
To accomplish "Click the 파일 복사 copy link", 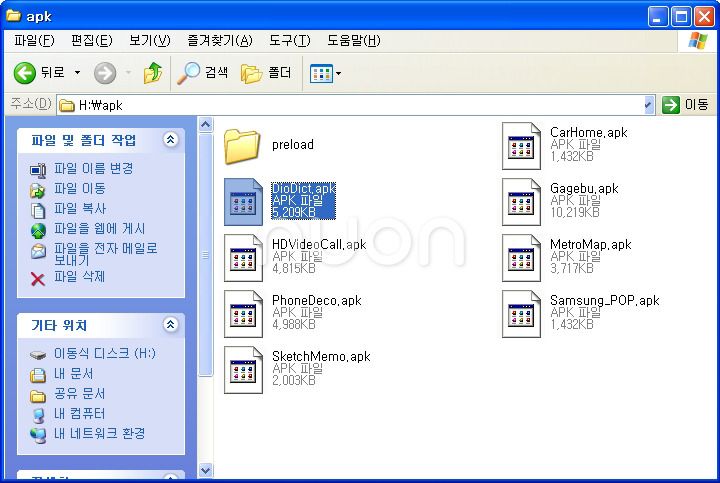I will [79, 208].
